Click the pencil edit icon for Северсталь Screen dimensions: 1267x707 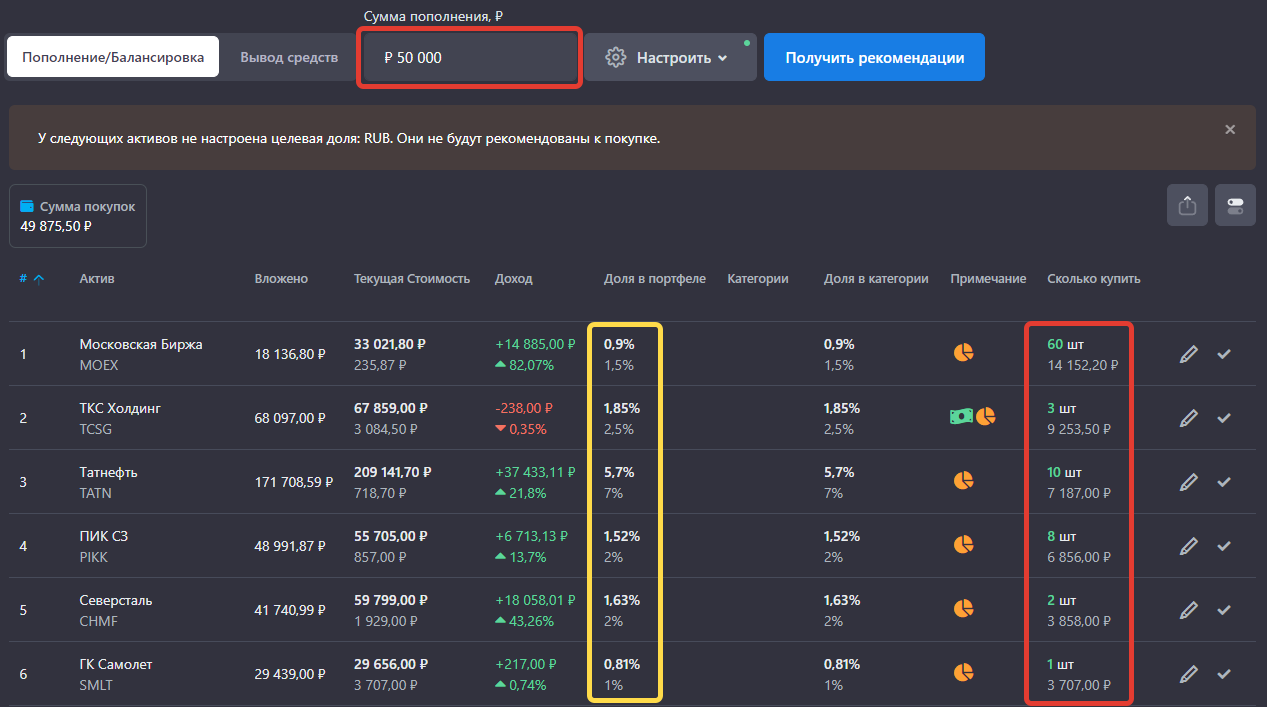1188,610
